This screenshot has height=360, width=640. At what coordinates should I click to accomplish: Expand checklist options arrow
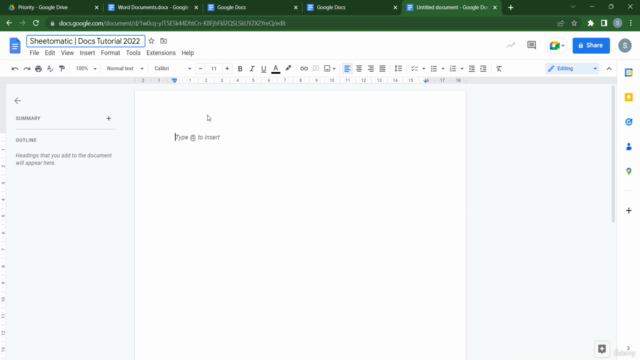coord(424,69)
